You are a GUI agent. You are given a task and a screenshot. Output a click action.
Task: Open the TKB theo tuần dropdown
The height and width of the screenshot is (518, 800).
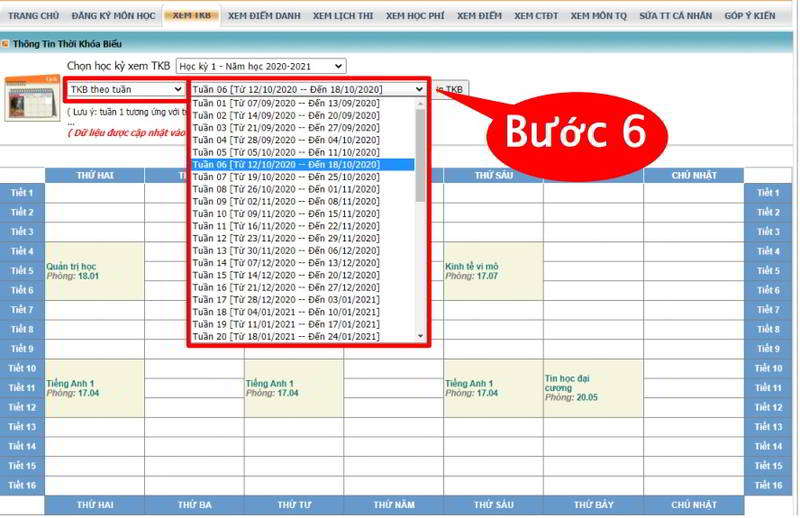(126, 90)
